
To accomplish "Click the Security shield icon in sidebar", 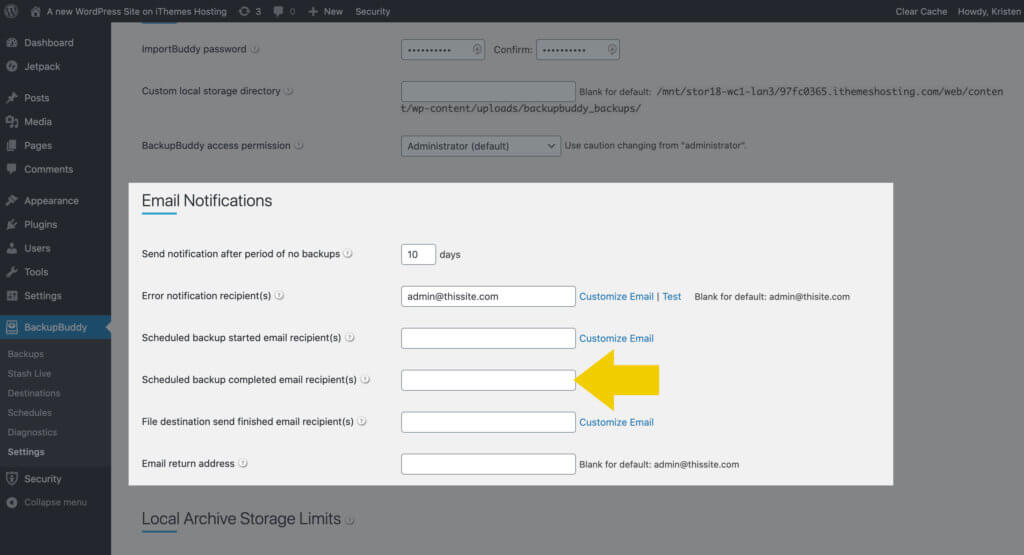I will pos(12,479).
